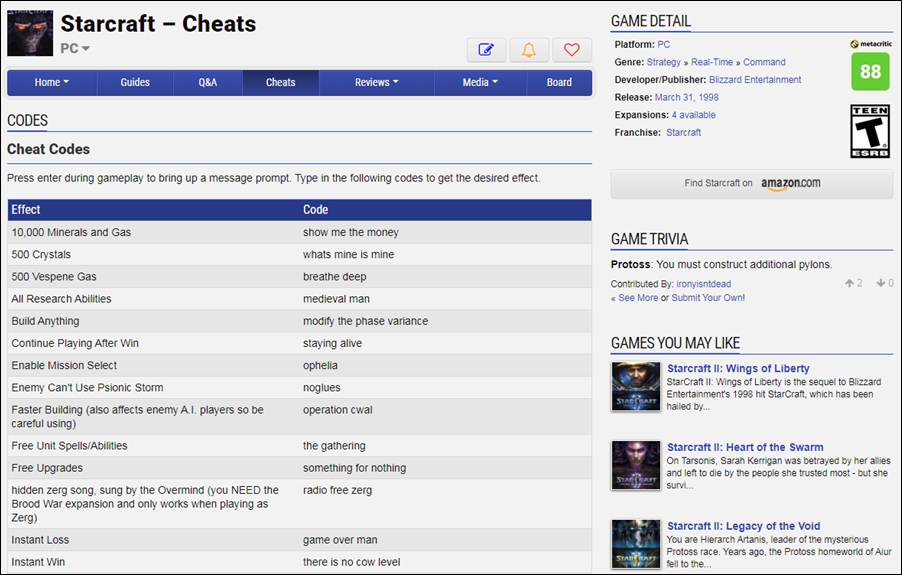Select 'there is no cow level' code
The width and height of the screenshot is (902, 575).
coord(351,562)
